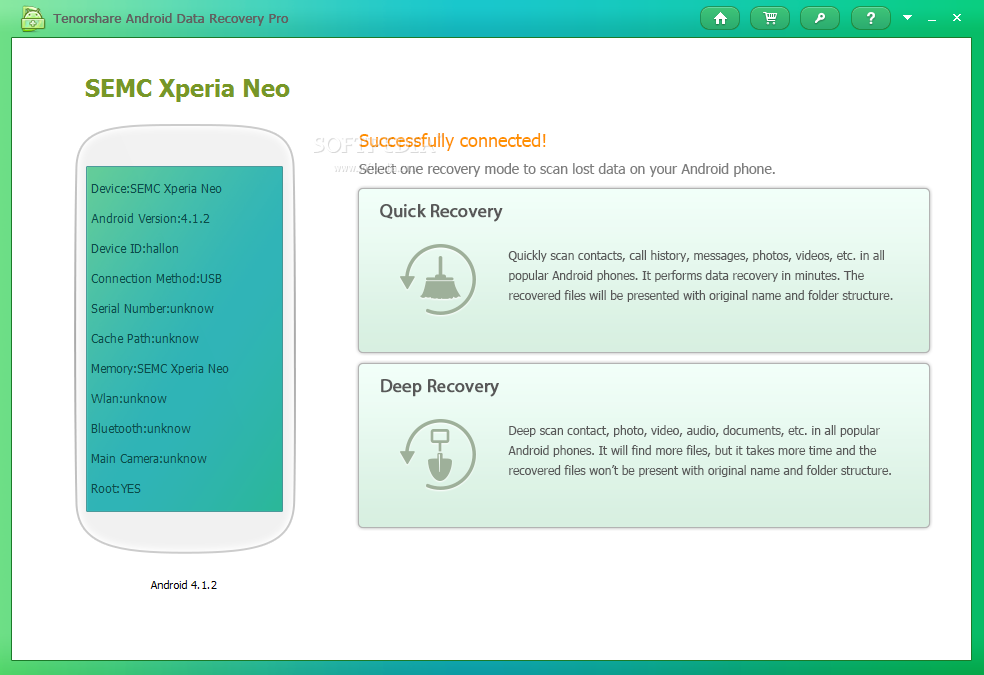
Task: Click 'Device:SEMC Xperia Neo' info line
Action: [156, 189]
